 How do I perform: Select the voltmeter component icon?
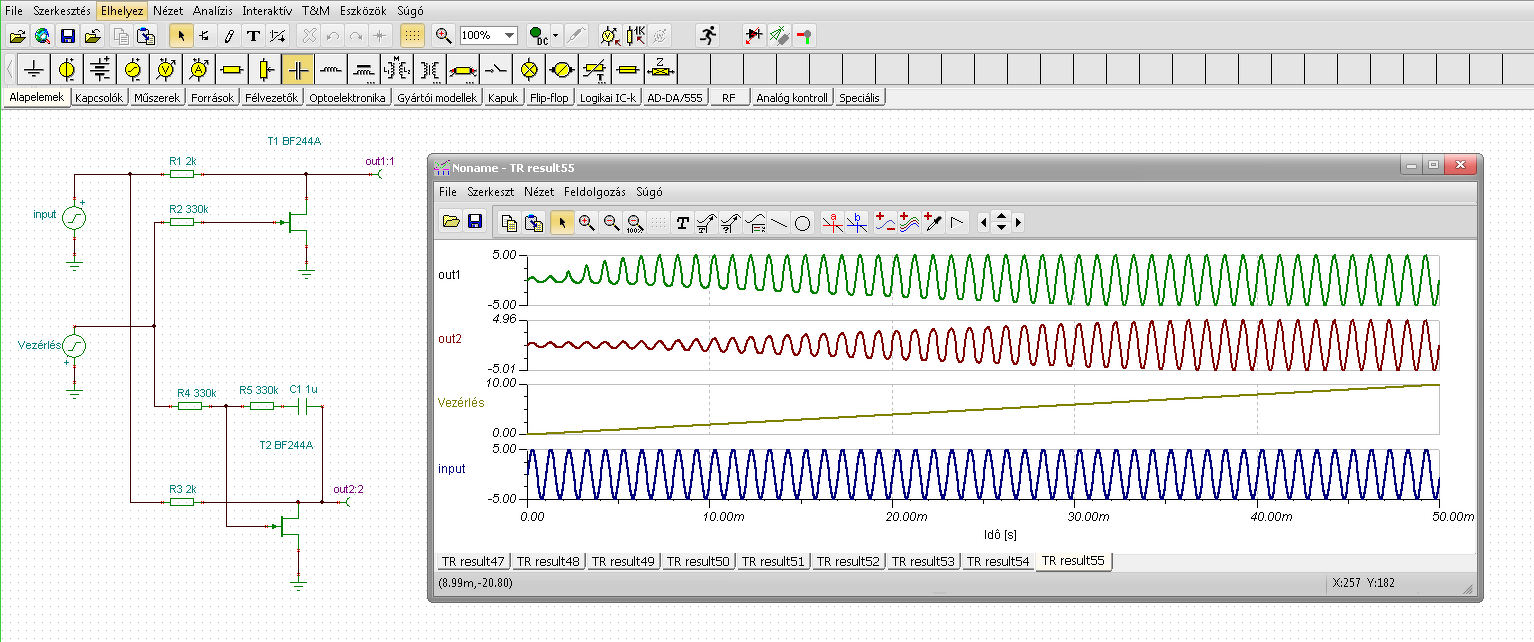167,70
